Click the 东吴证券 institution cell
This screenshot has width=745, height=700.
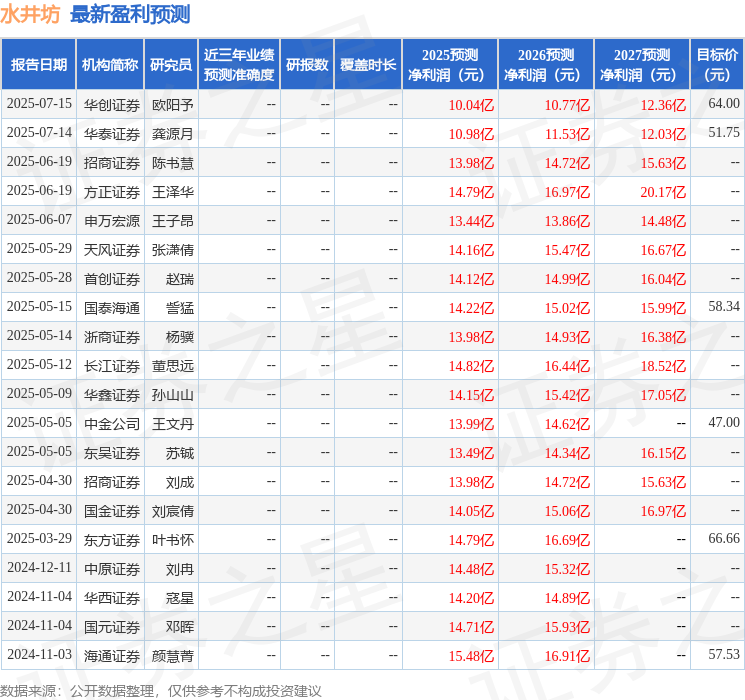coord(112,452)
